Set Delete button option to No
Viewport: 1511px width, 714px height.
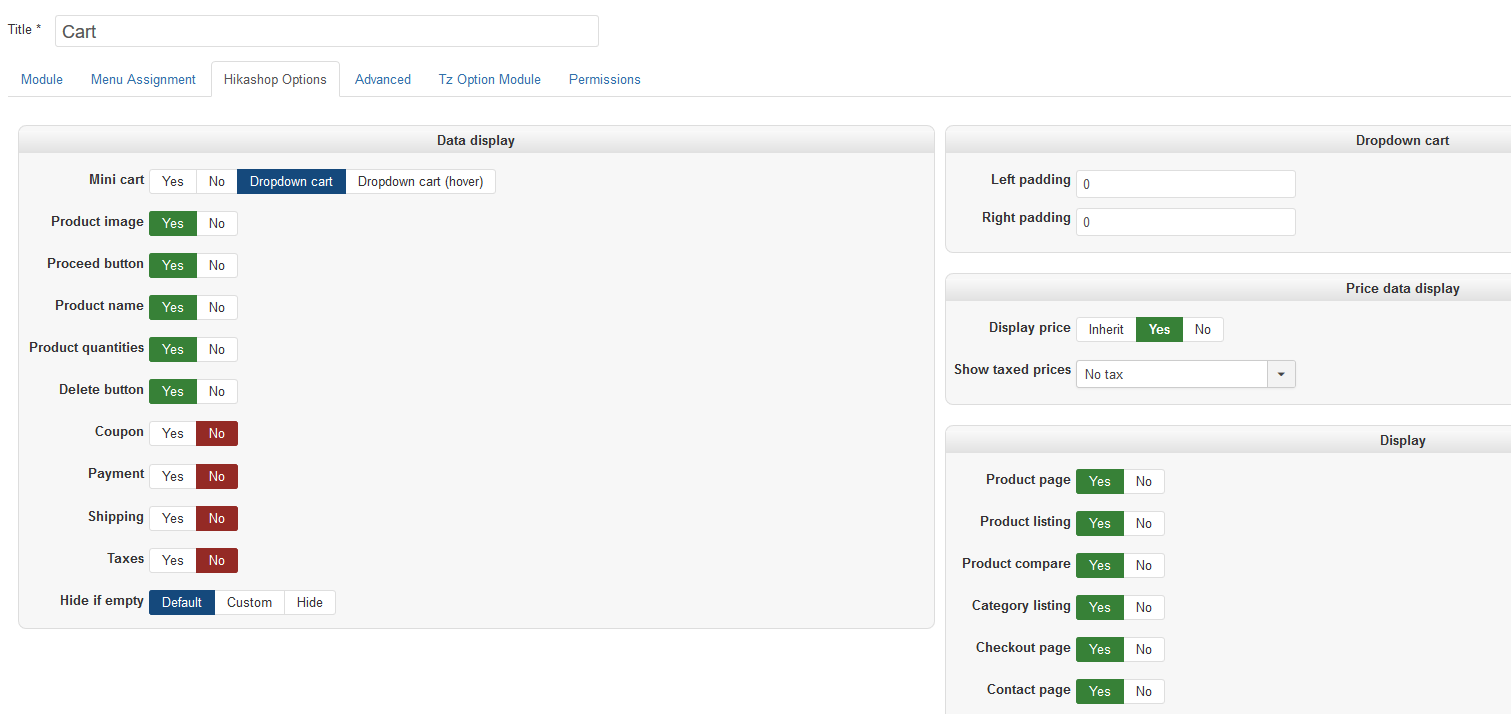point(217,391)
